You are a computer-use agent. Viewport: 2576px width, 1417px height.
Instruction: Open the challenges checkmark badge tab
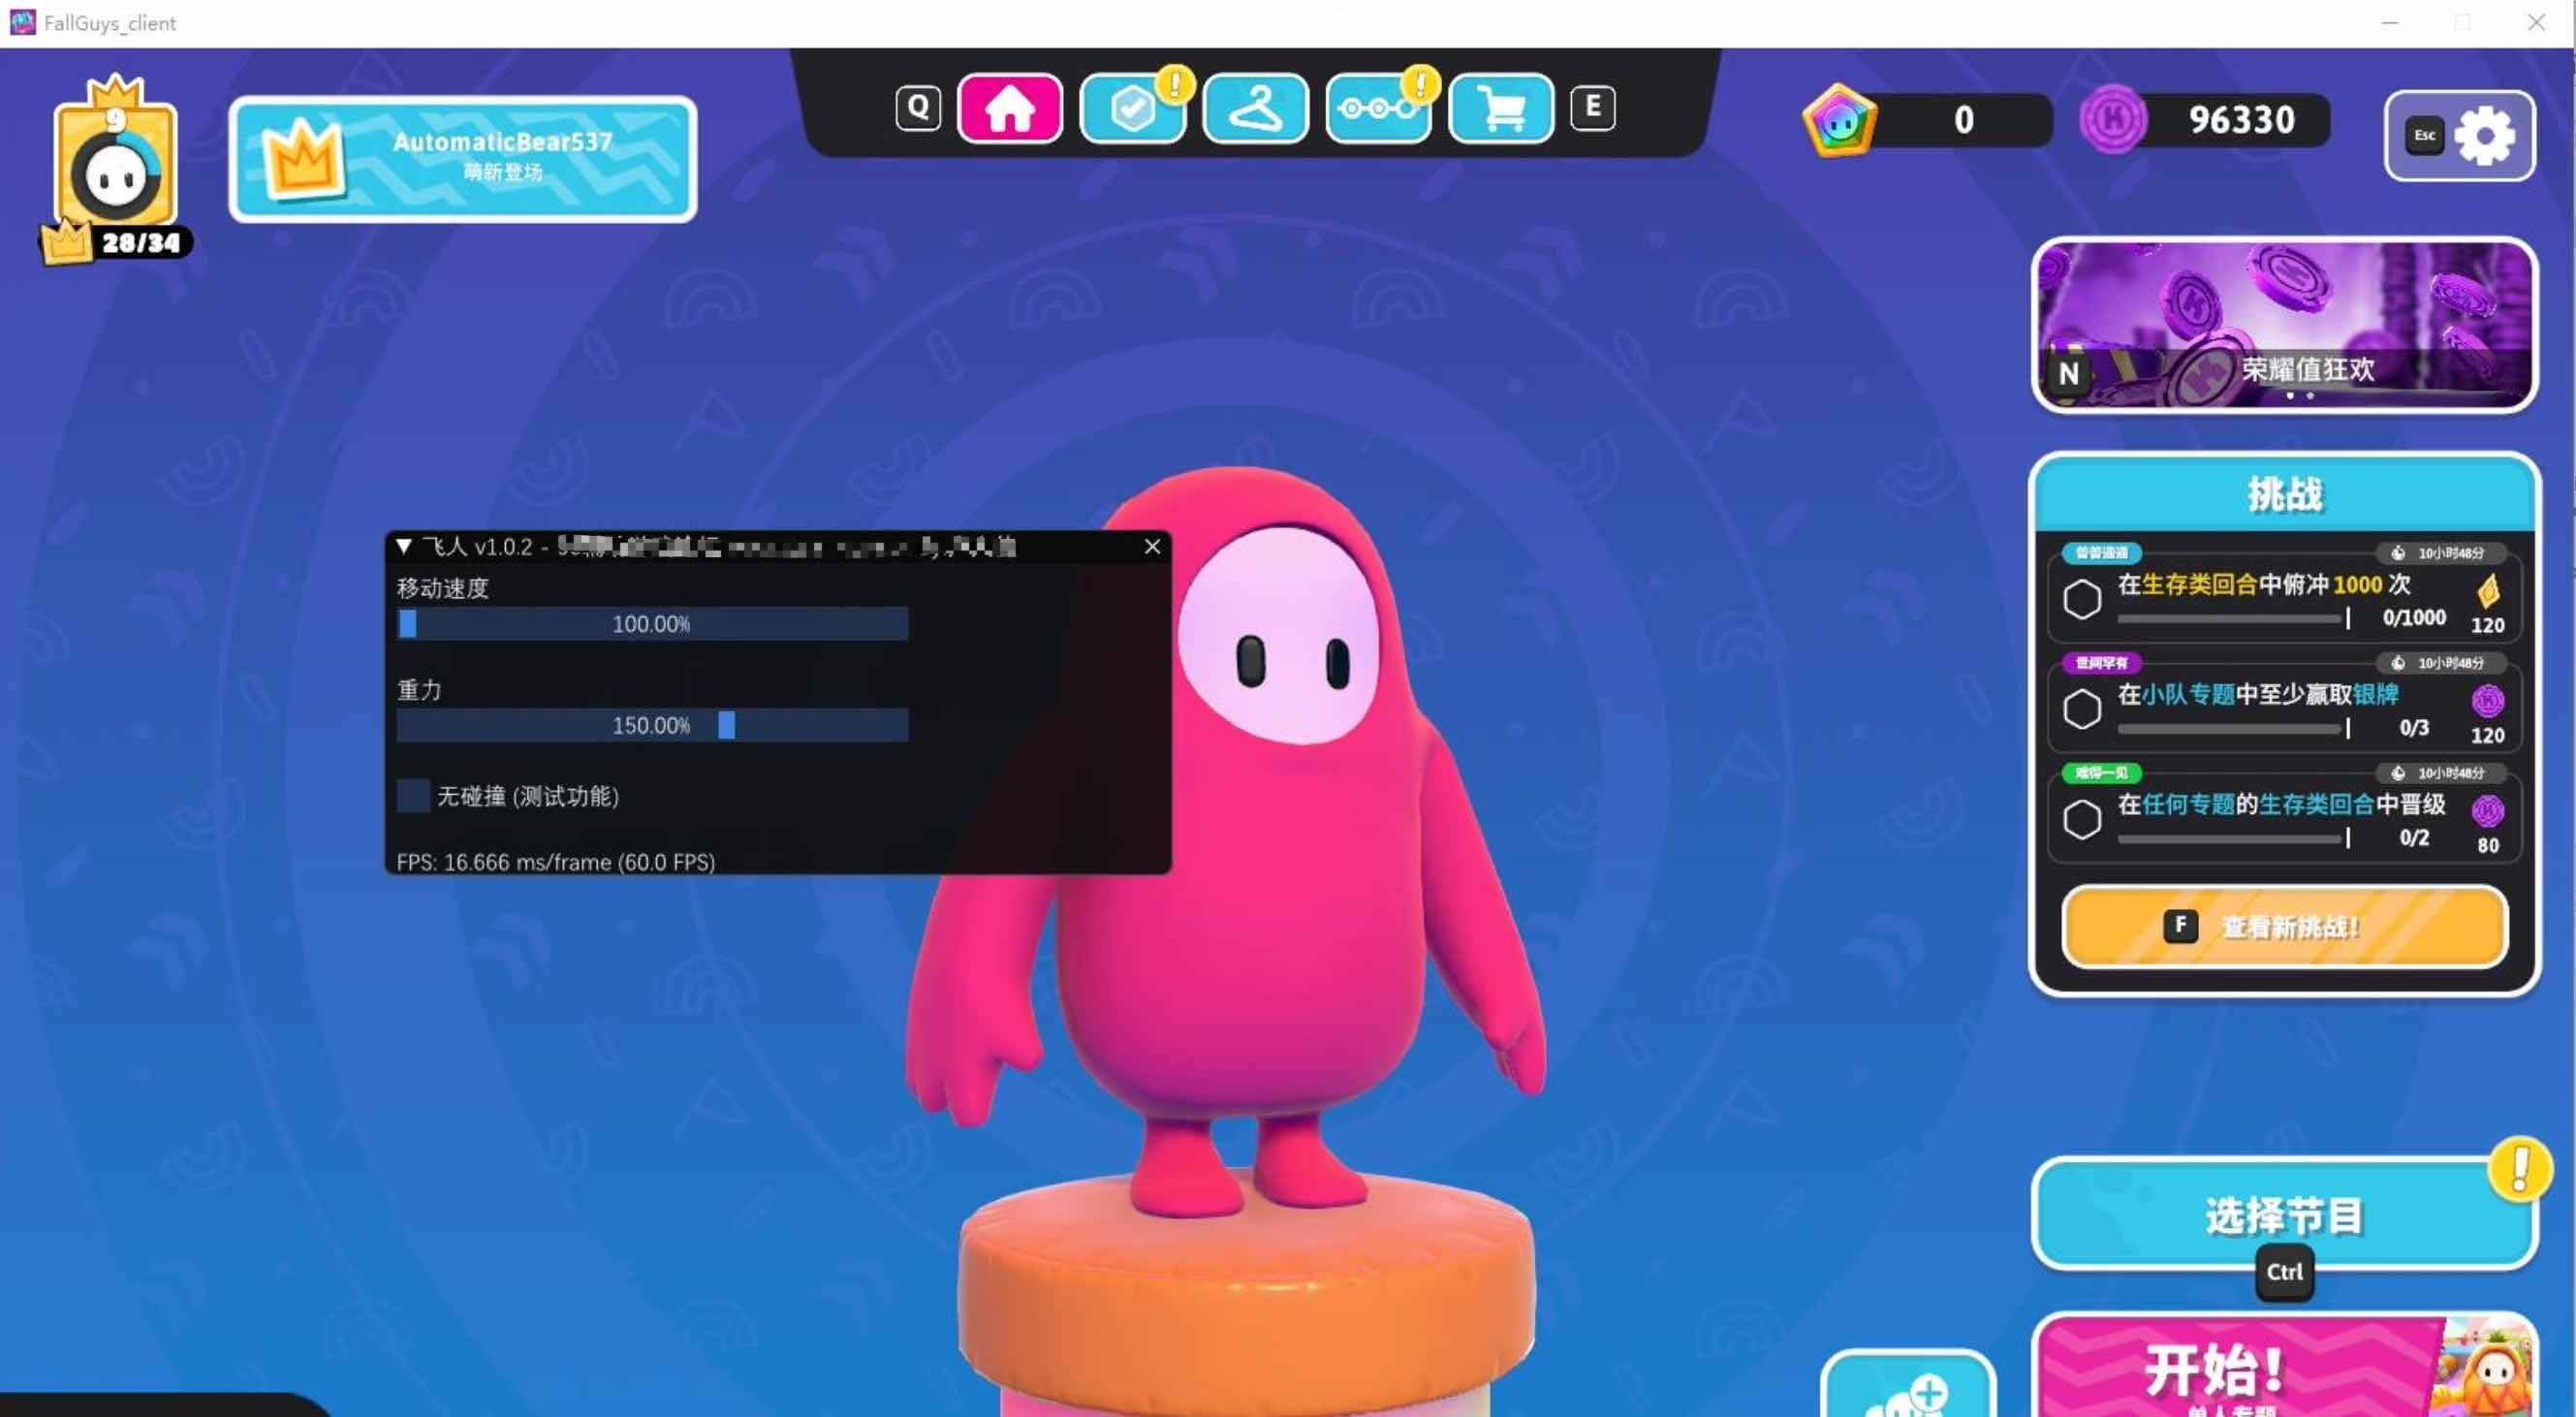point(1133,108)
